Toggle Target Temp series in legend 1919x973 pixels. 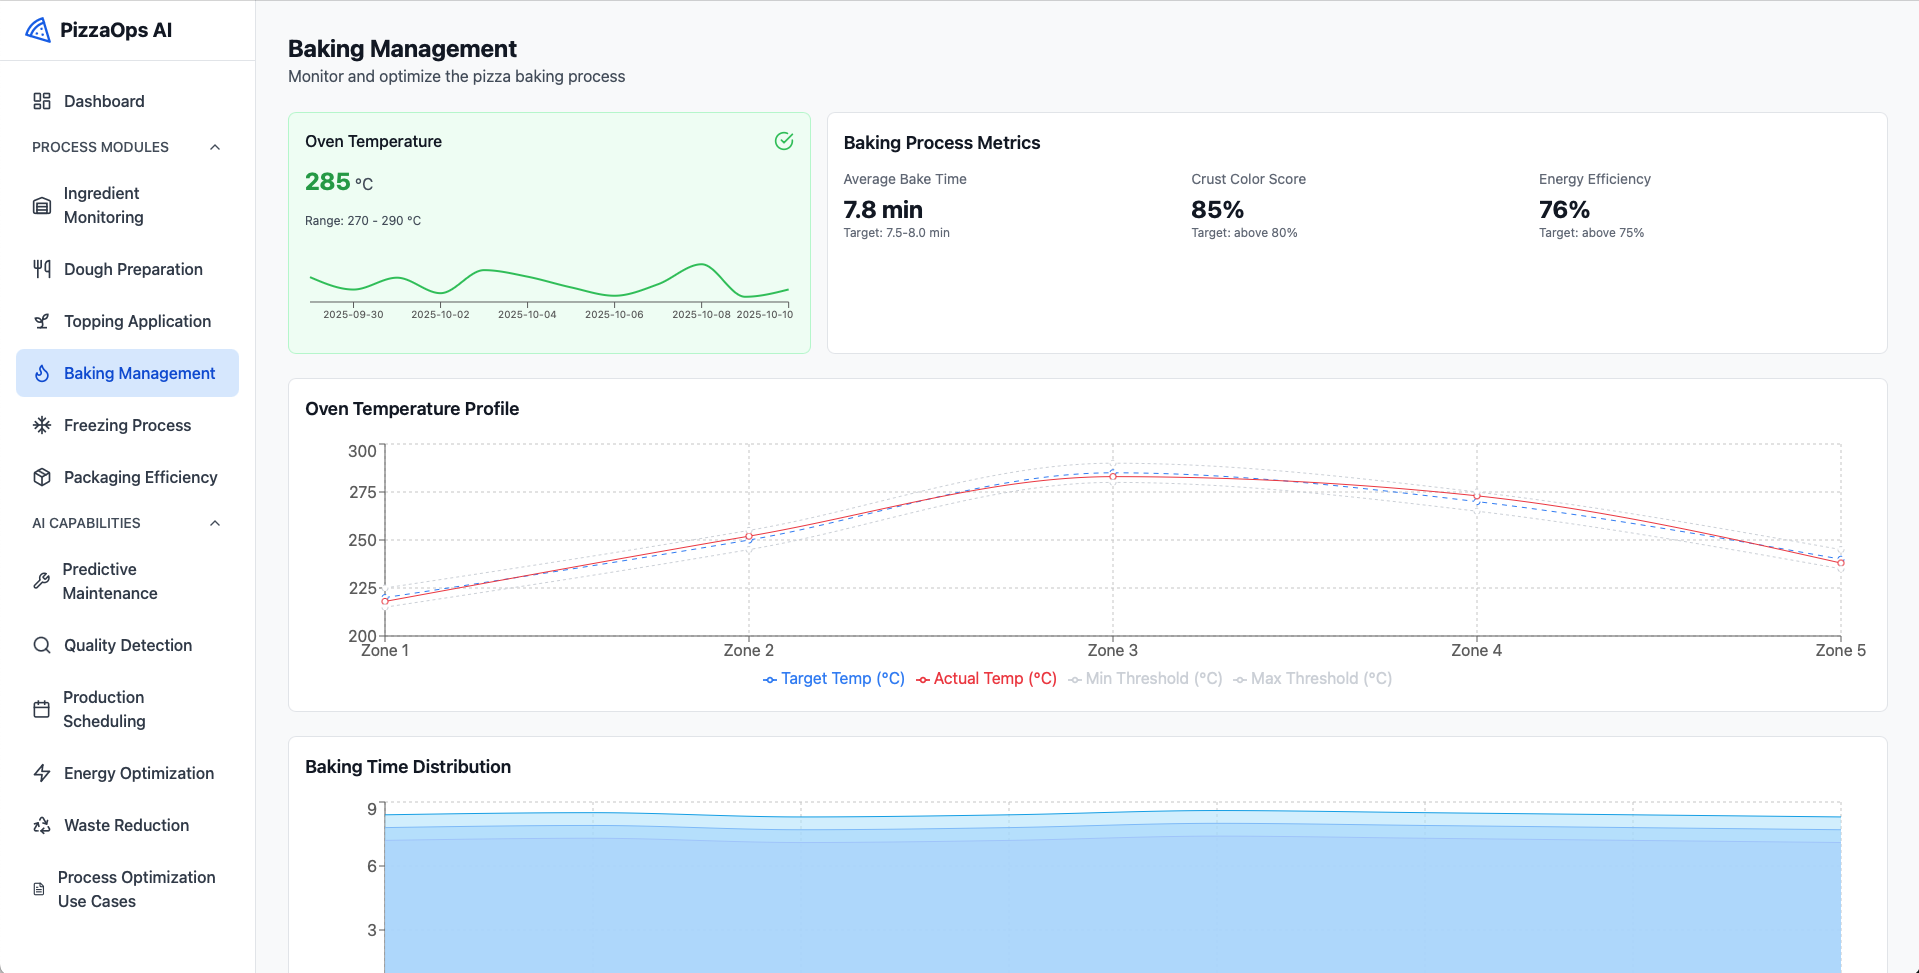[x=833, y=679]
